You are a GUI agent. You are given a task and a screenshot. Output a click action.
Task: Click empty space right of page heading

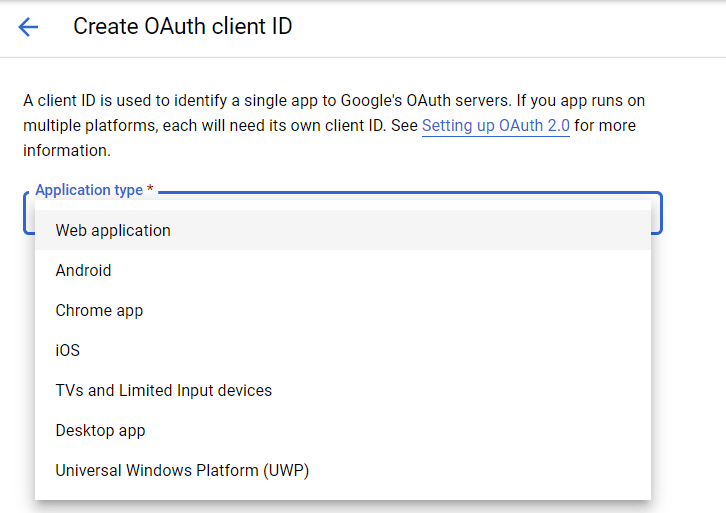[x=500, y=27]
